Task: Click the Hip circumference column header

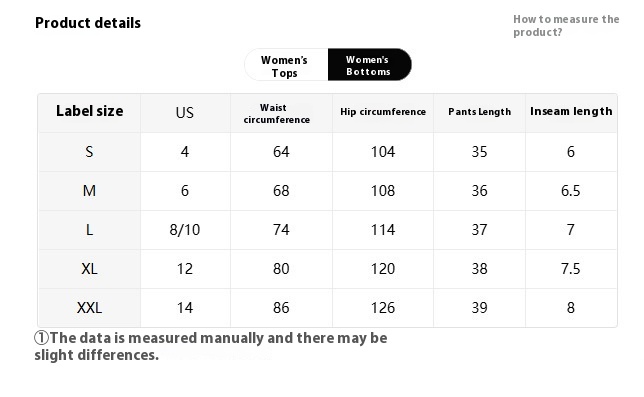Action: tap(383, 112)
